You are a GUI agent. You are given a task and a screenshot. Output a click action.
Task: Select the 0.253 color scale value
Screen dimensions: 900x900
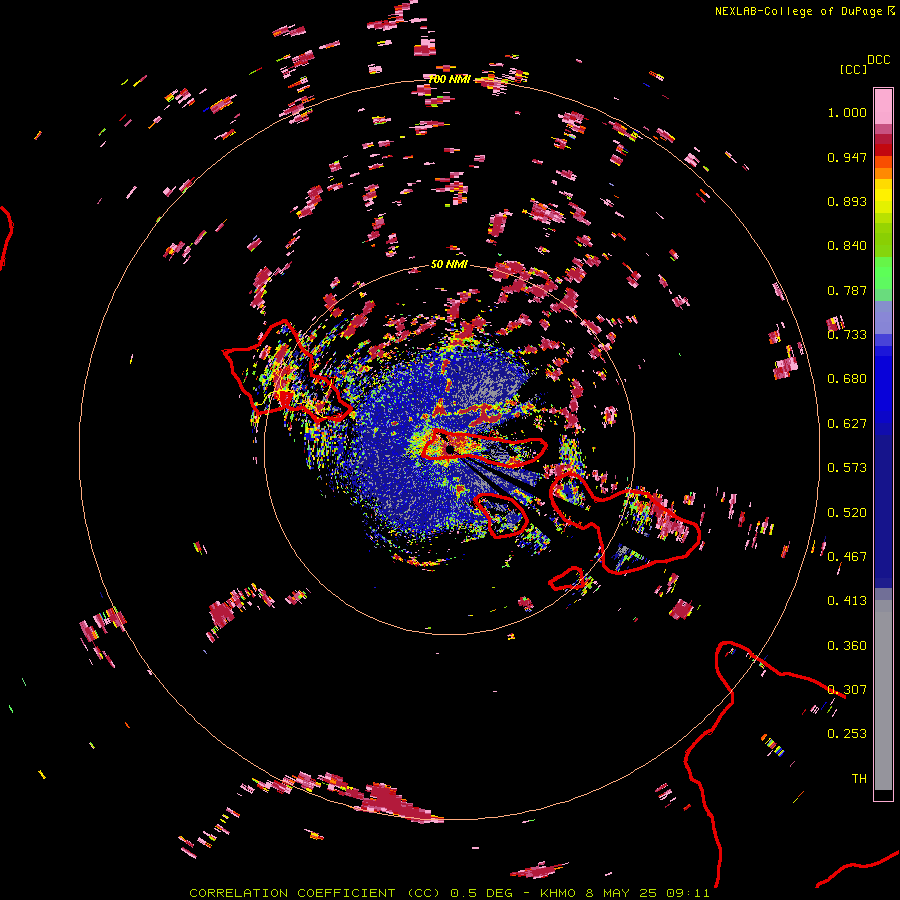click(847, 734)
